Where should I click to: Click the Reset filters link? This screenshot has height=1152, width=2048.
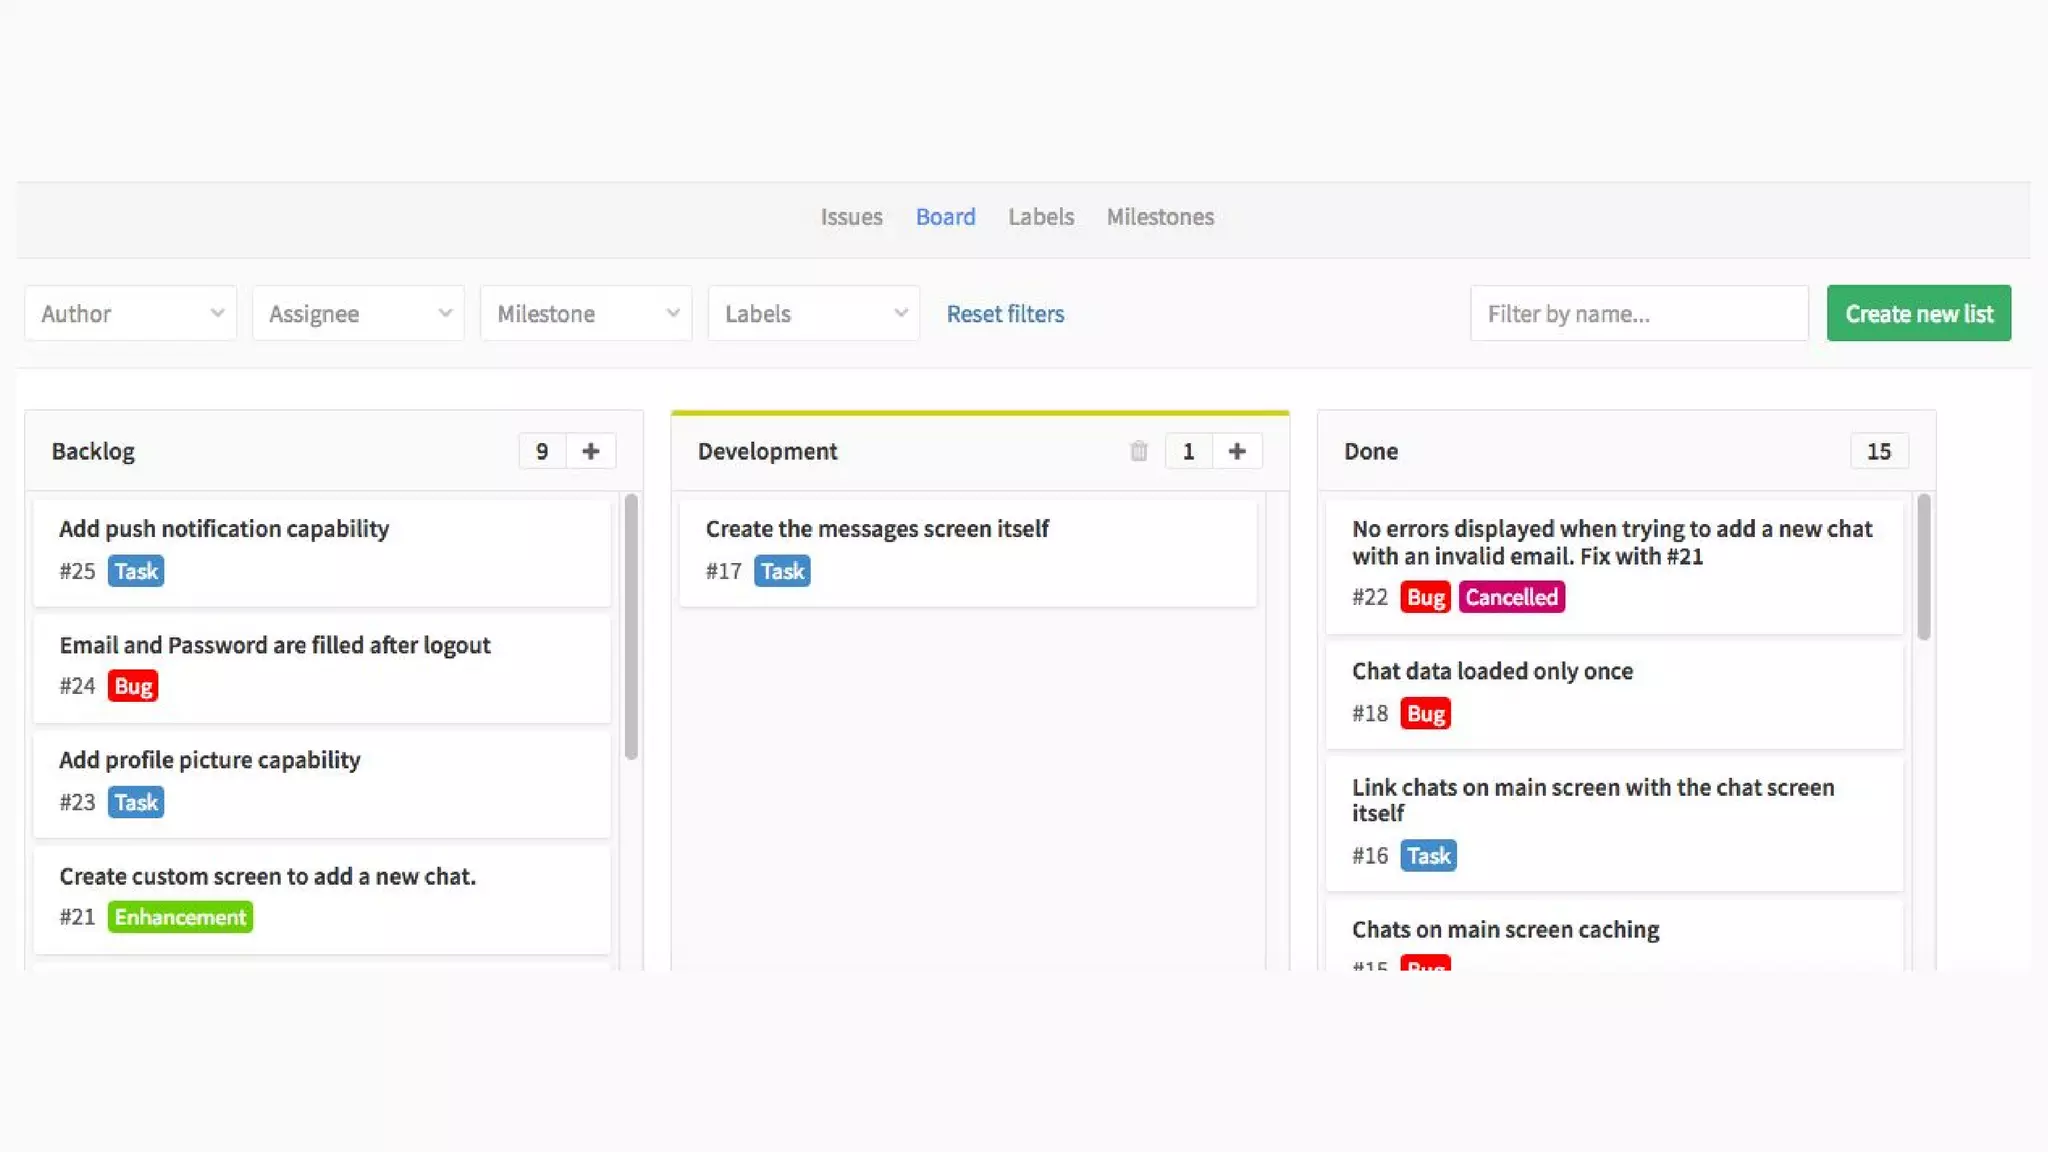1005,314
